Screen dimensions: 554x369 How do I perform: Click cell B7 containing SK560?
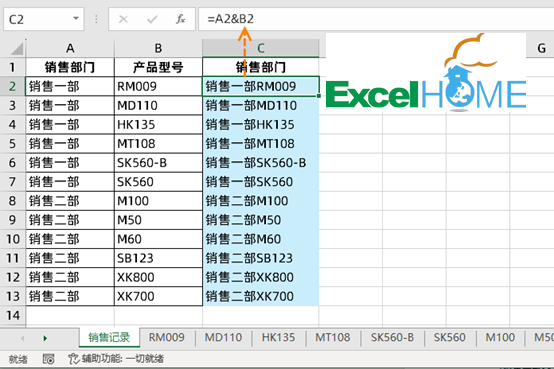click(x=158, y=182)
